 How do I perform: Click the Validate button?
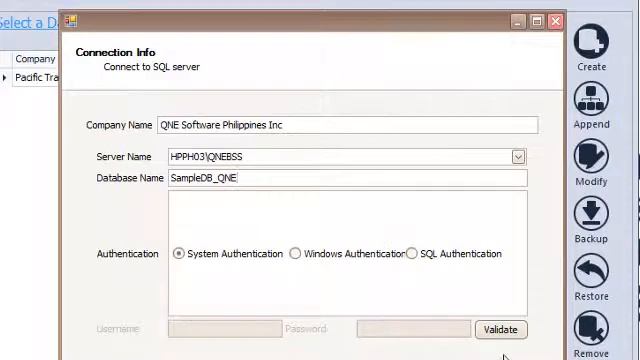tap(501, 329)
